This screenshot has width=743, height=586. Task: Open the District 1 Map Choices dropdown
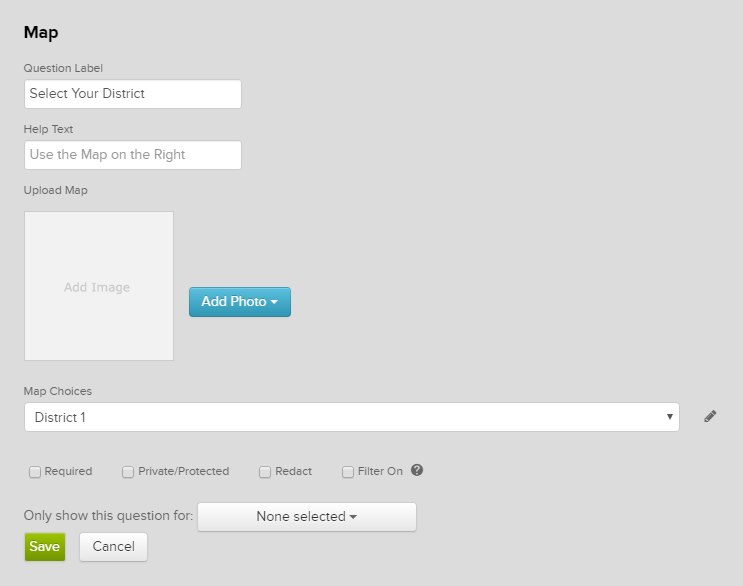[x=352, y=417]
